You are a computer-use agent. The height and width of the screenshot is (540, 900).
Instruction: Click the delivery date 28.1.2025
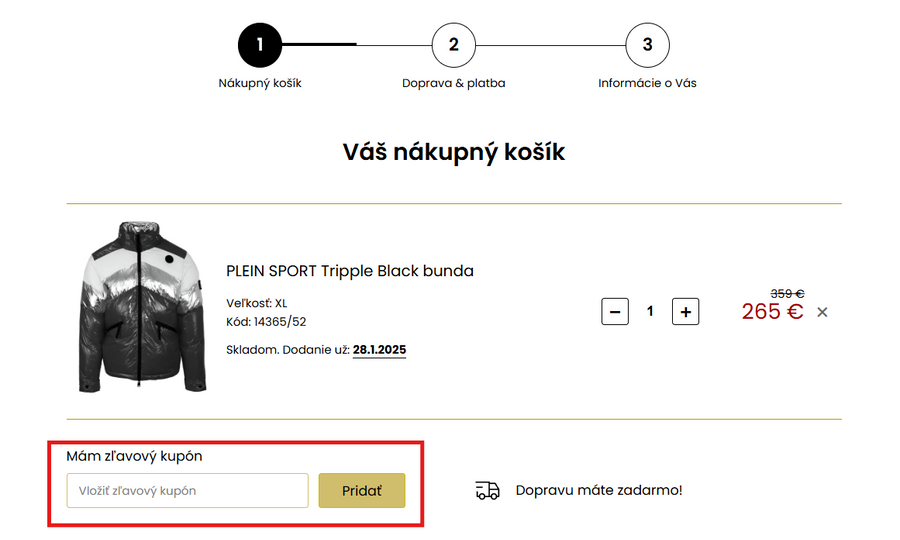tap(379, 350)
